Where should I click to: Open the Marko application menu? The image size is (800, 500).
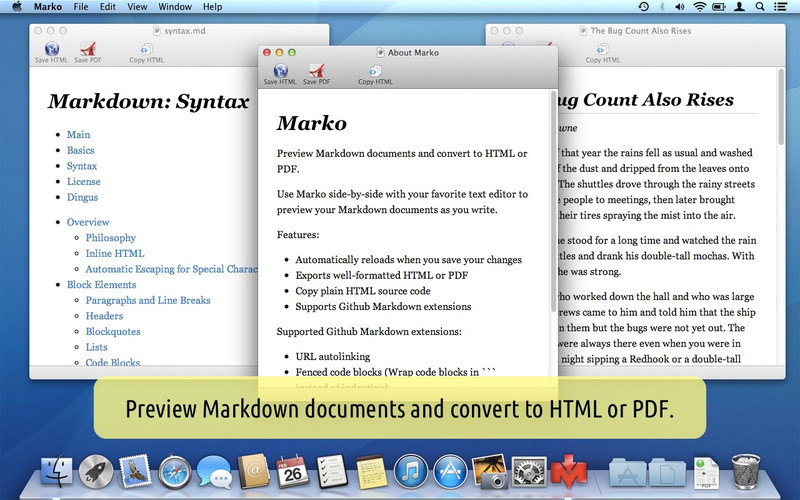point(47,7)
